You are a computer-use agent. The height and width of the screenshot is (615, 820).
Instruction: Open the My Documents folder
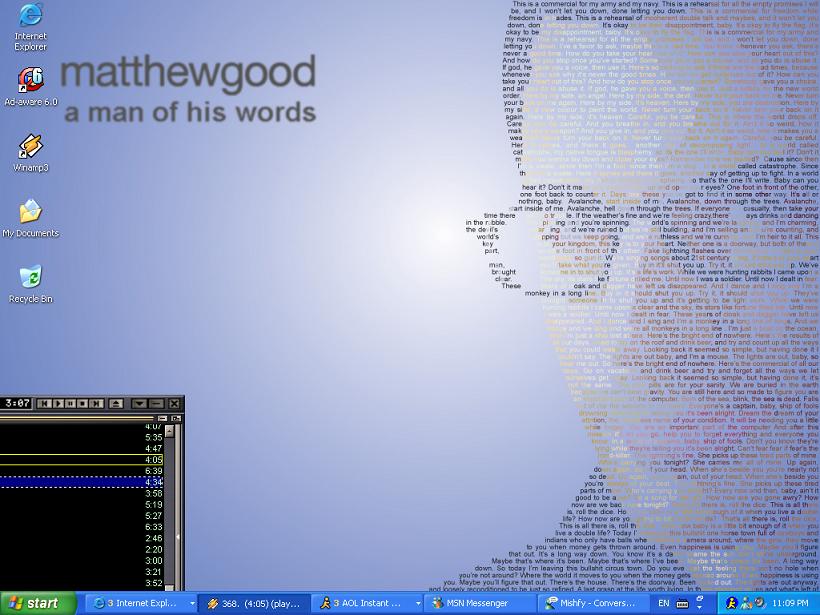coord(30,217)
